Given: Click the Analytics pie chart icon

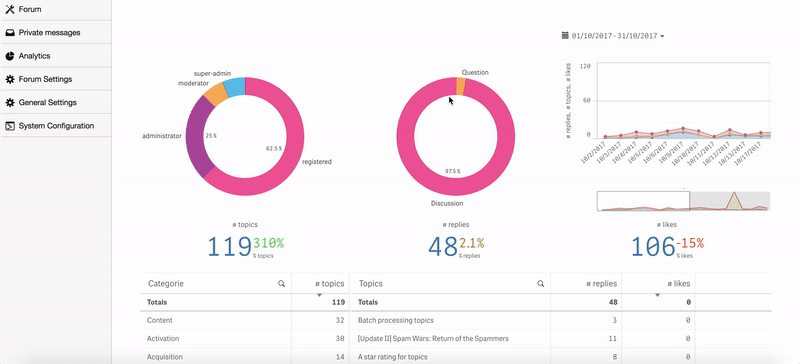Looking at the screenshot, I should pyautogui.click(x=10, y=56).
